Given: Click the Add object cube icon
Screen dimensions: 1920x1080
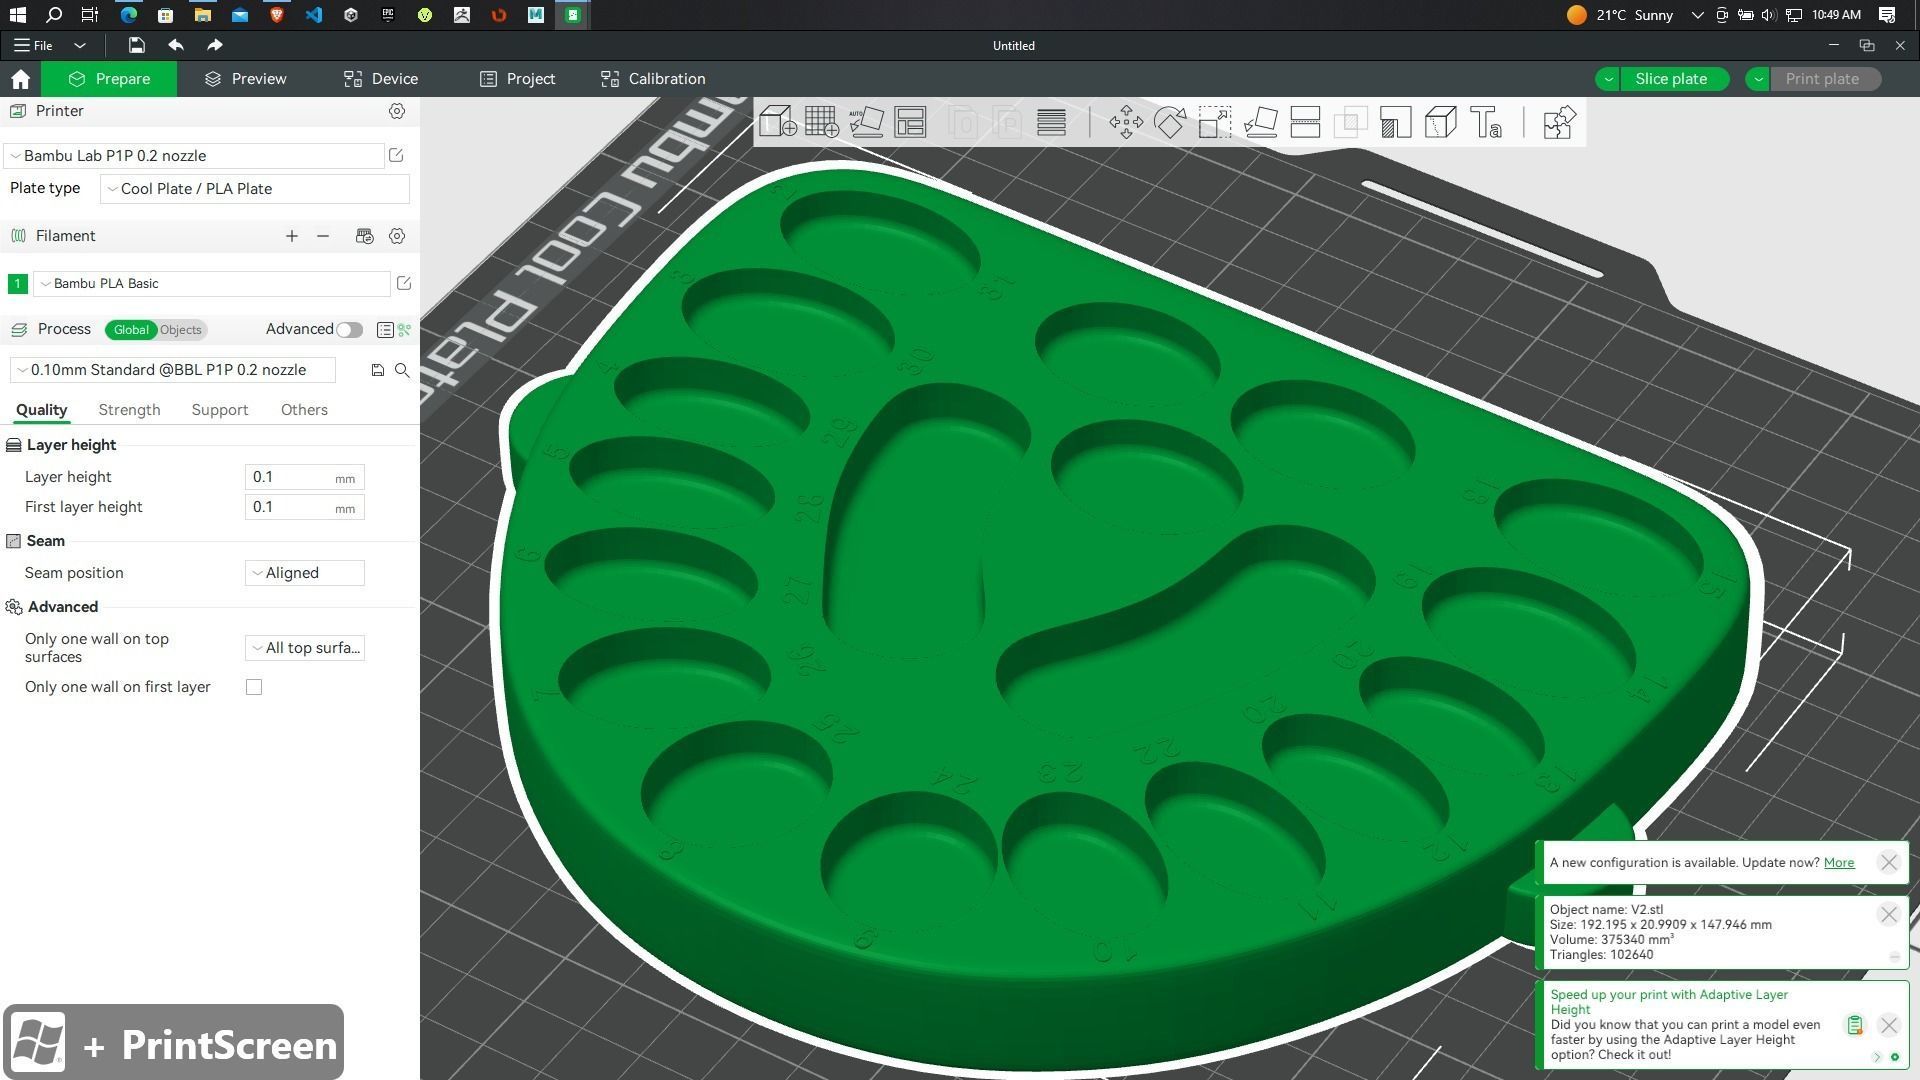Looking at the screenshot, I should click(777, 122).
